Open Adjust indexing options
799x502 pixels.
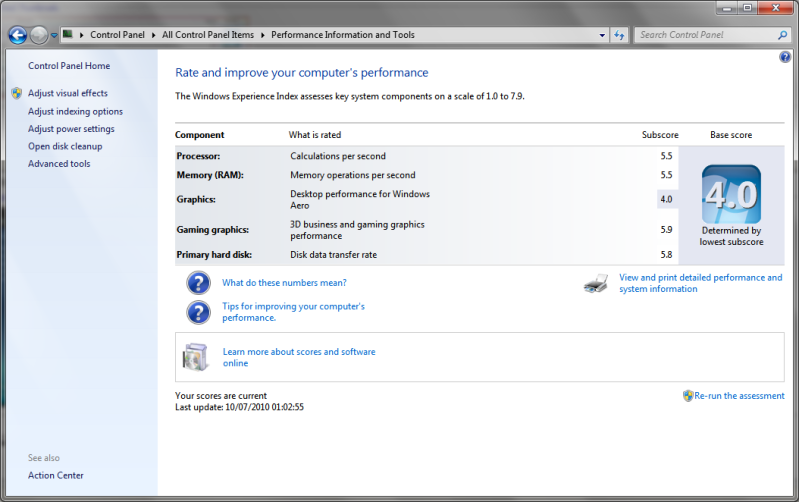[x=75, y=111]
